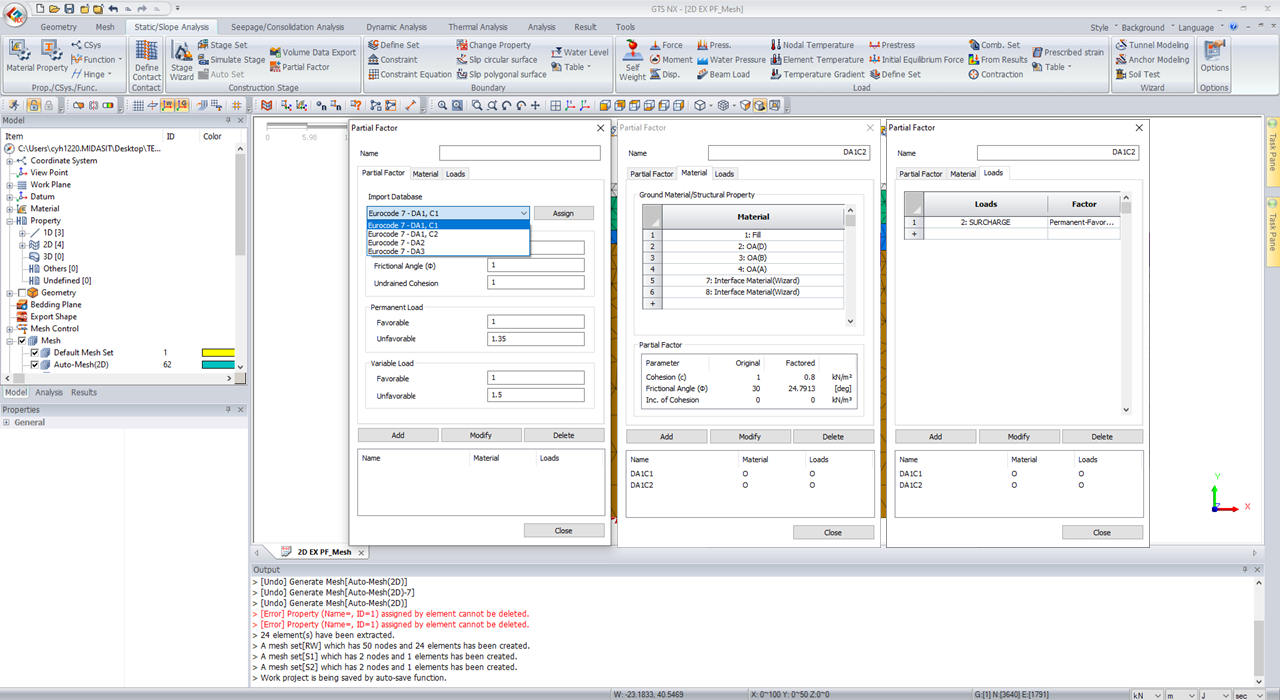Click the yellow color swatch for Default Mesh Set

[x=218, y=352]
